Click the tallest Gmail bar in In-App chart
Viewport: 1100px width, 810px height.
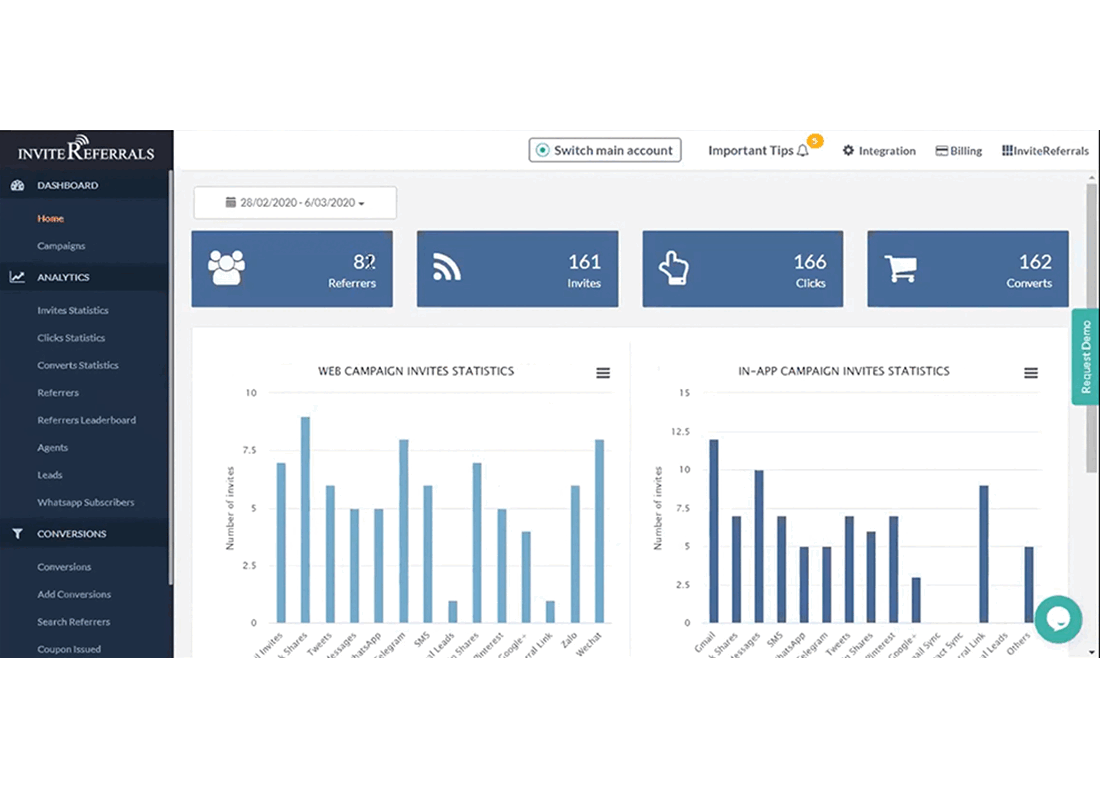coord(713,530)
